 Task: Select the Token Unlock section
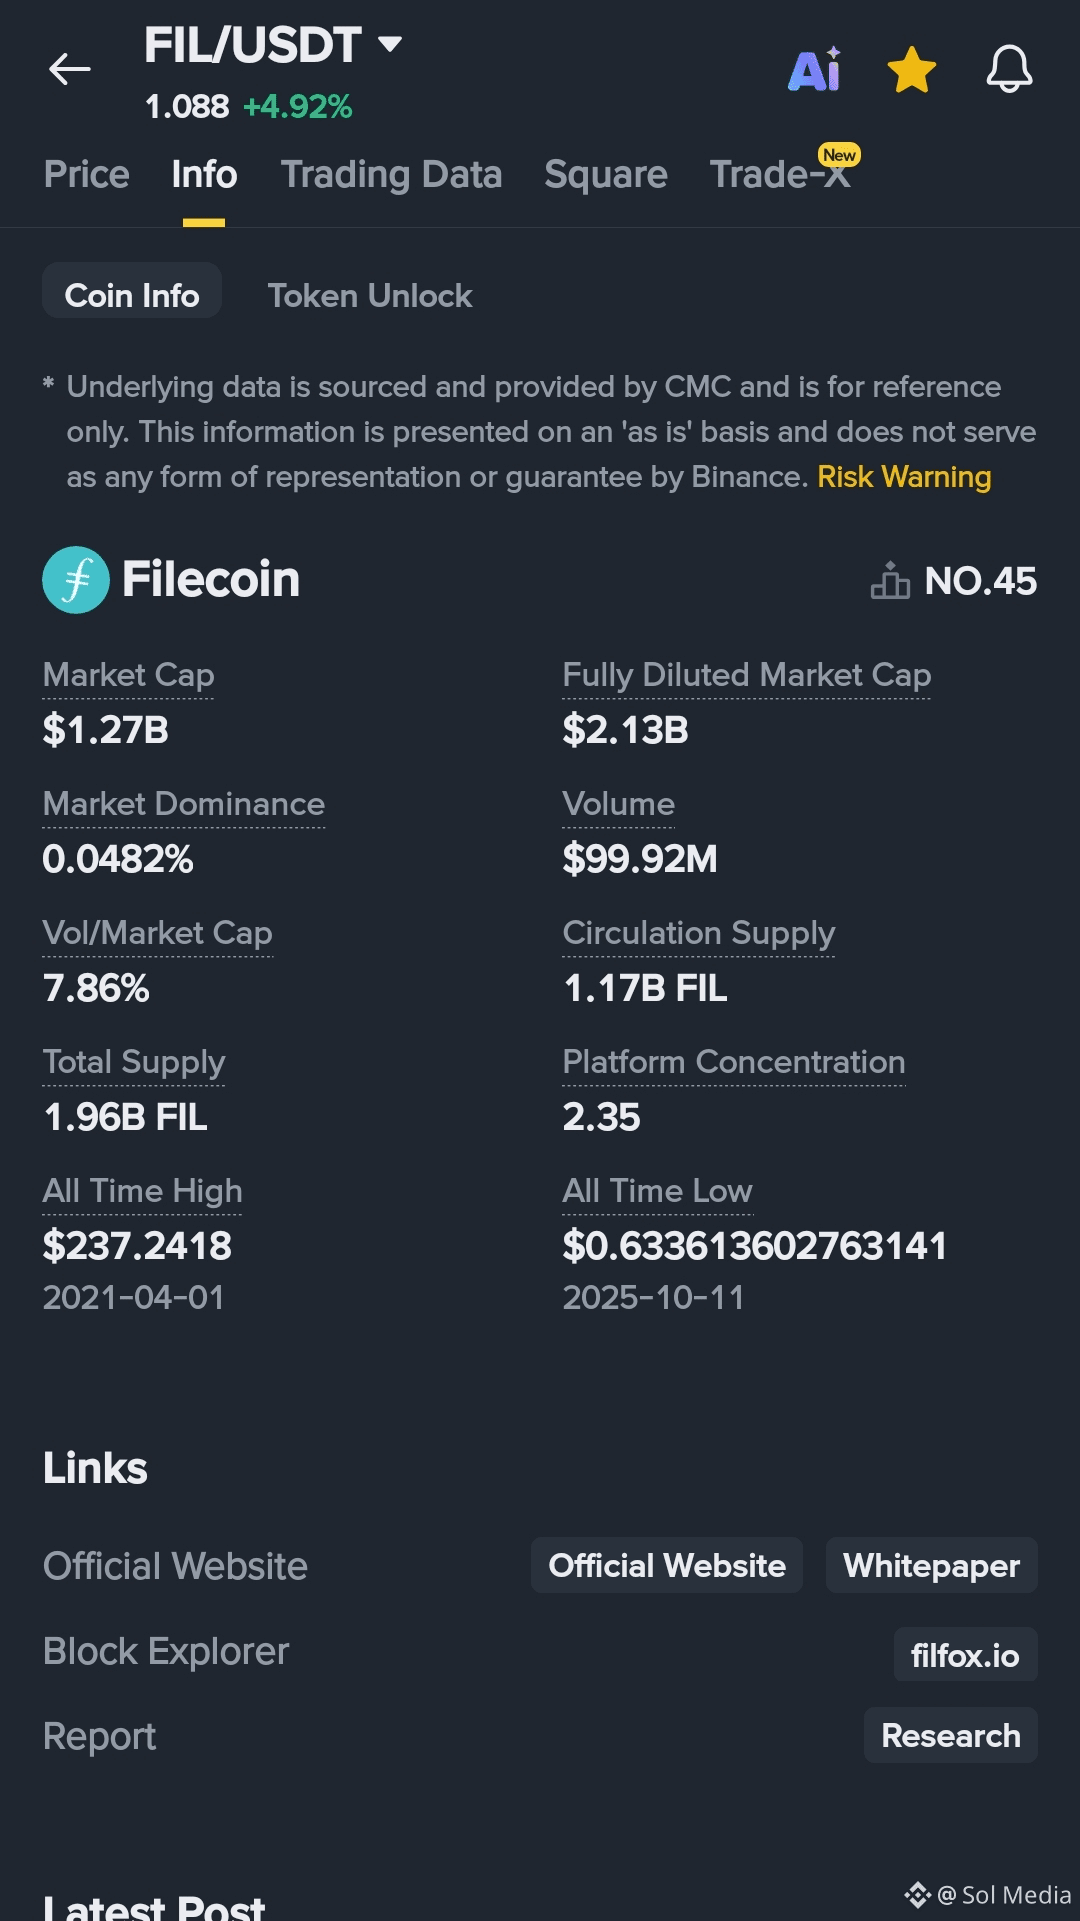[370, 296]
